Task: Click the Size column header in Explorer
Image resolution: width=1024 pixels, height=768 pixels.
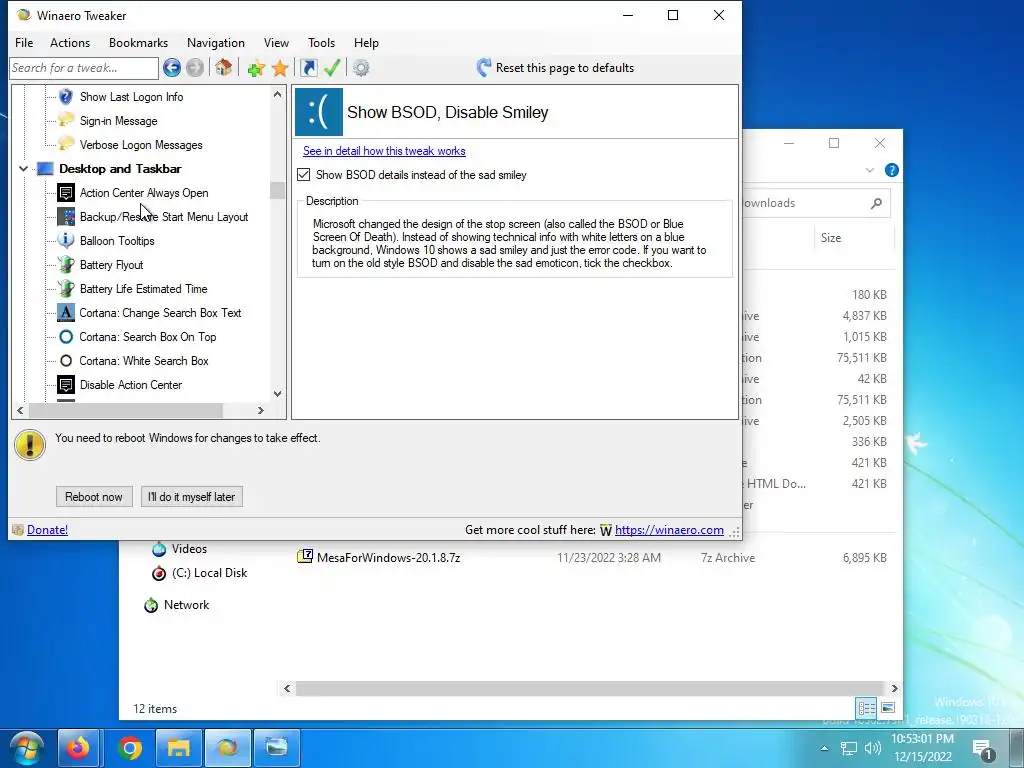Action: [x=831, y=238]
